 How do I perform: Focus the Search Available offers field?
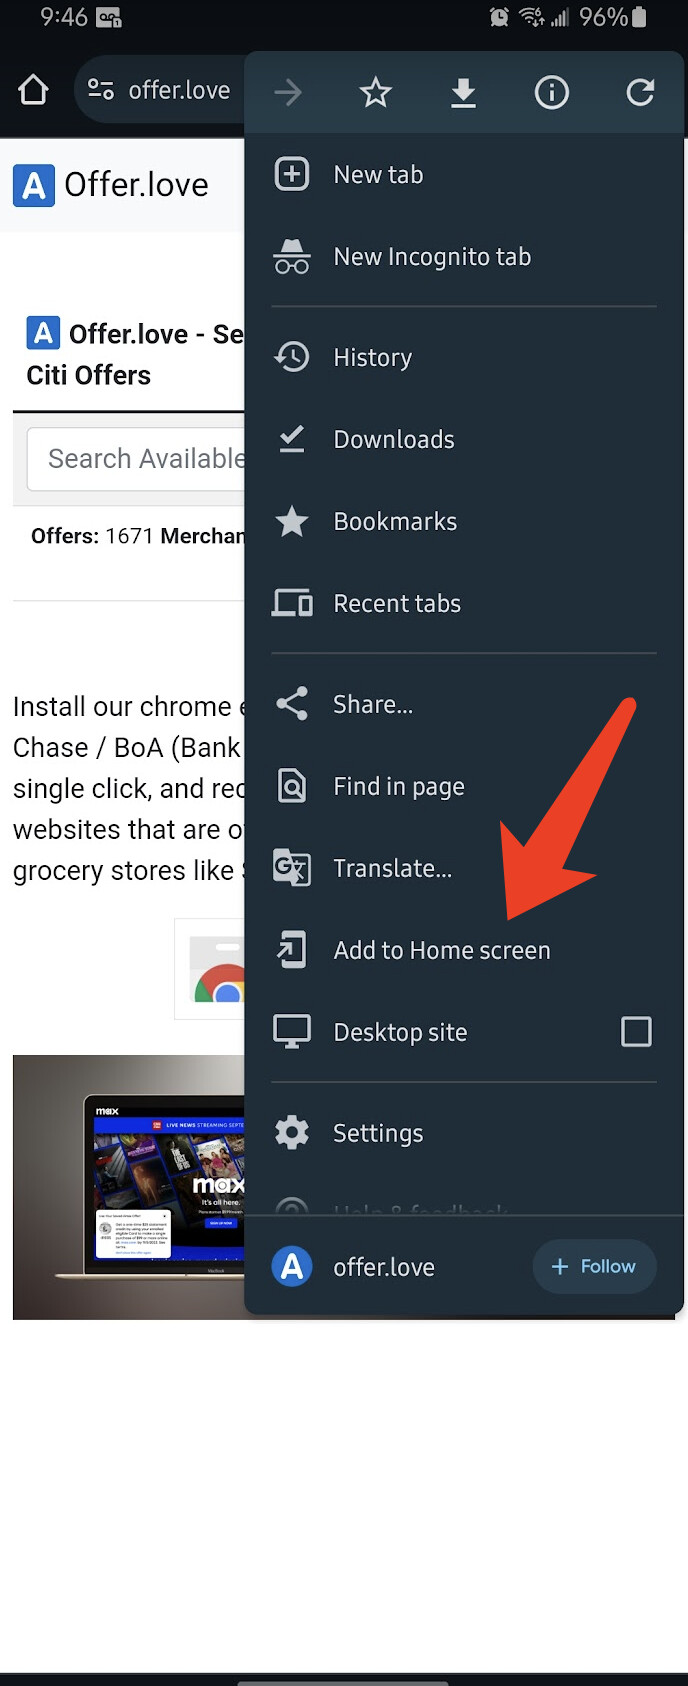click(136, 458)
